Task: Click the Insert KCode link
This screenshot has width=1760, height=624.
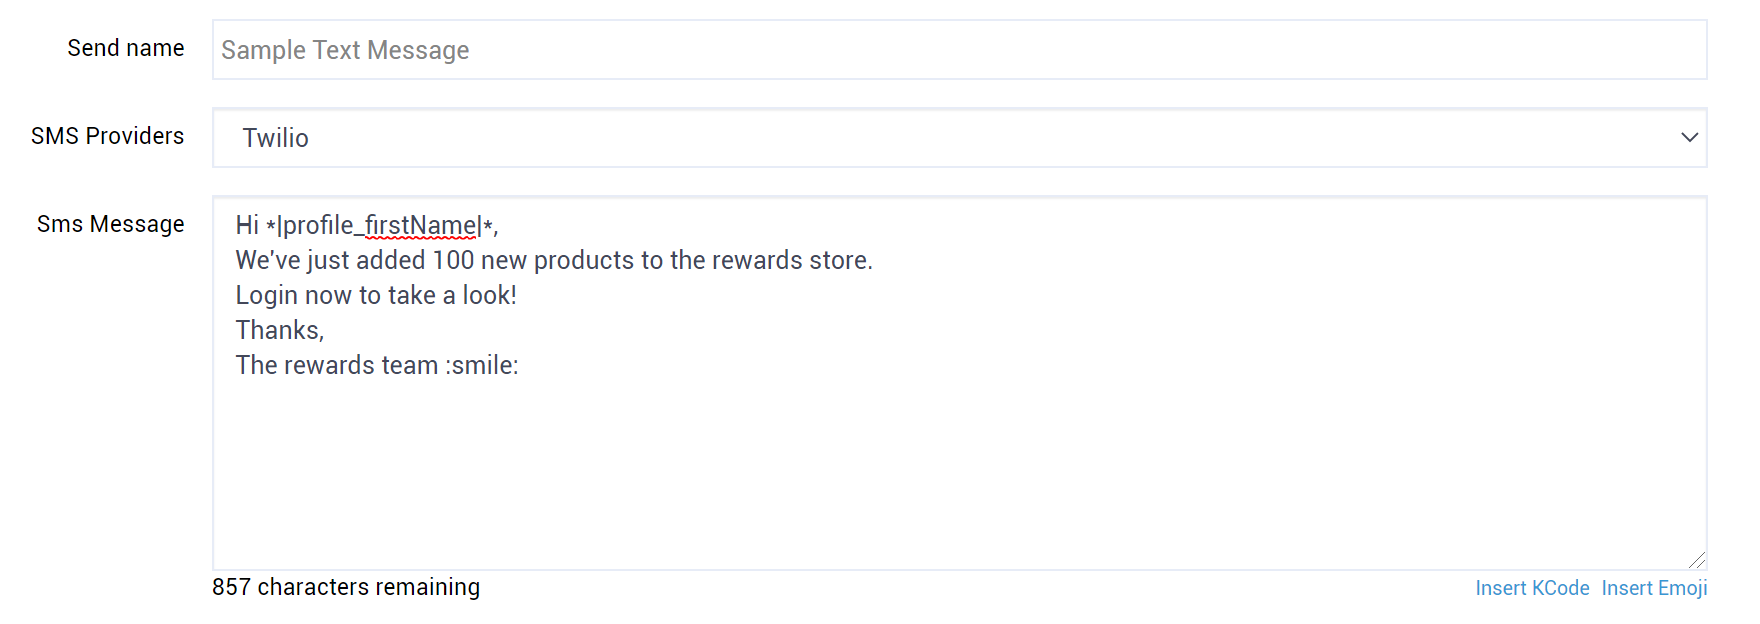Action: pos(1532,588)
